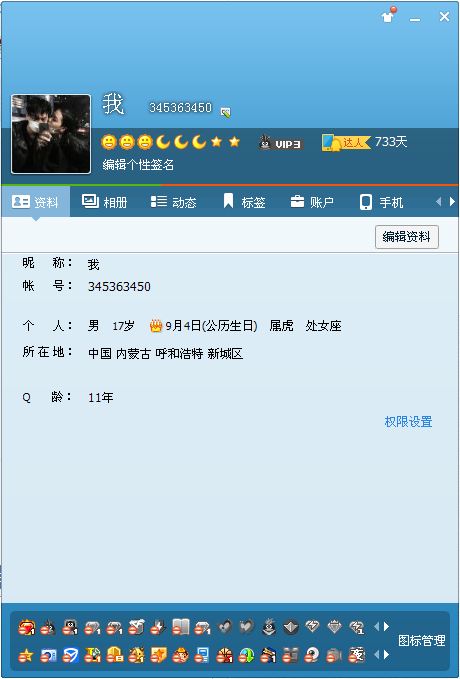Click the red gem icon in bottom bar
This screenshot has height=679, width=460.
(26, 627)
